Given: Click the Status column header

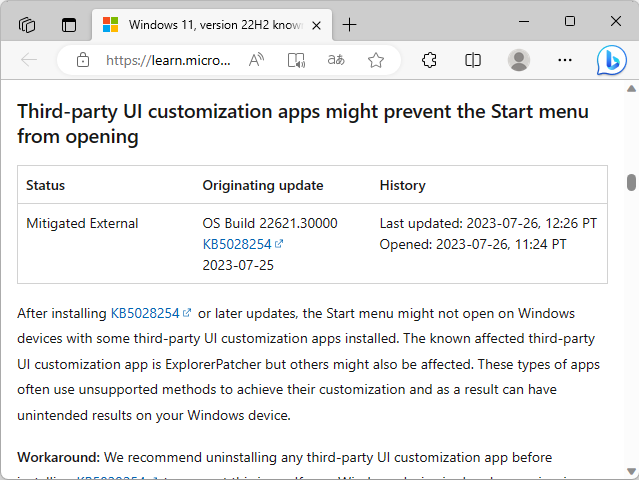Looking at the screenshot, I should (45, 185).
